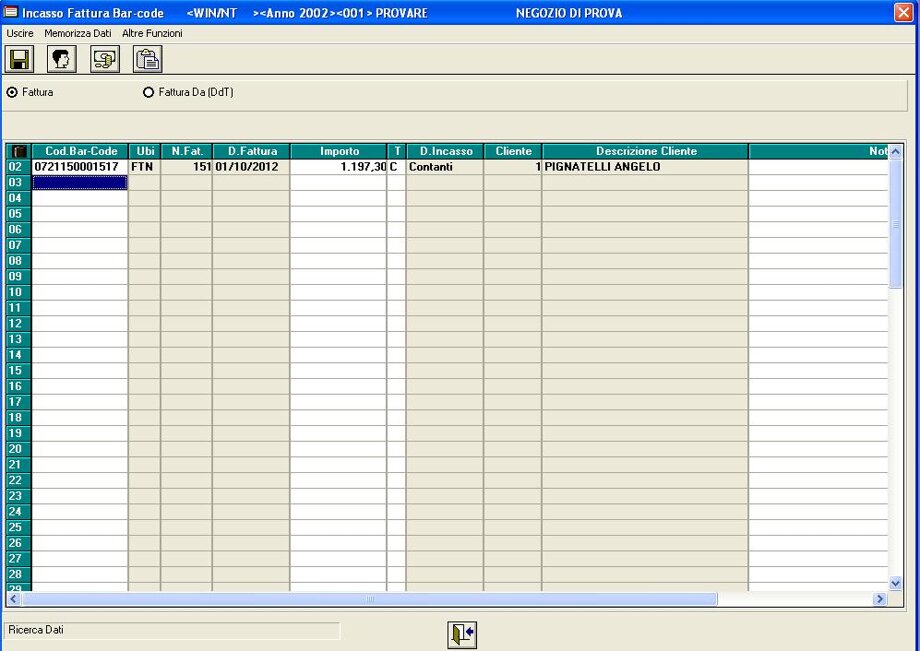Click the customer head profile icon
The height and width of the screenshot is (651, 920).
coord(62,60)
